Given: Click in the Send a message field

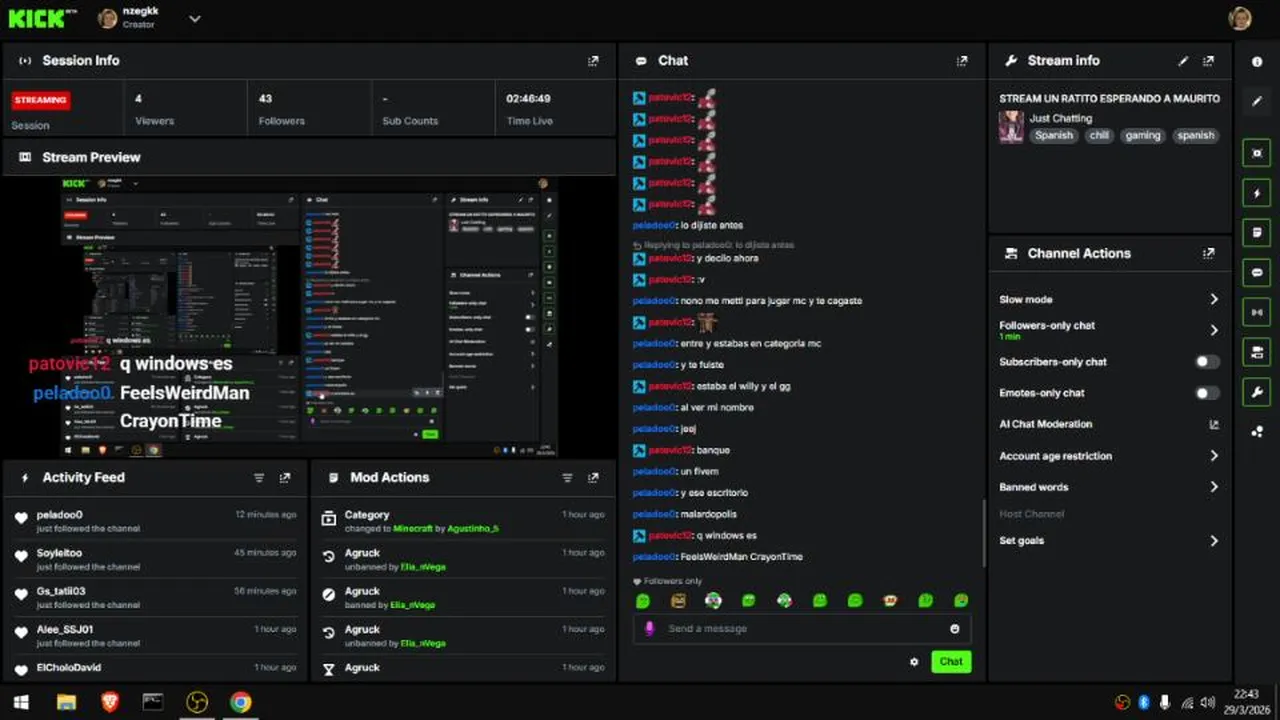Looking at the screenshot, I should click(802, 629).
